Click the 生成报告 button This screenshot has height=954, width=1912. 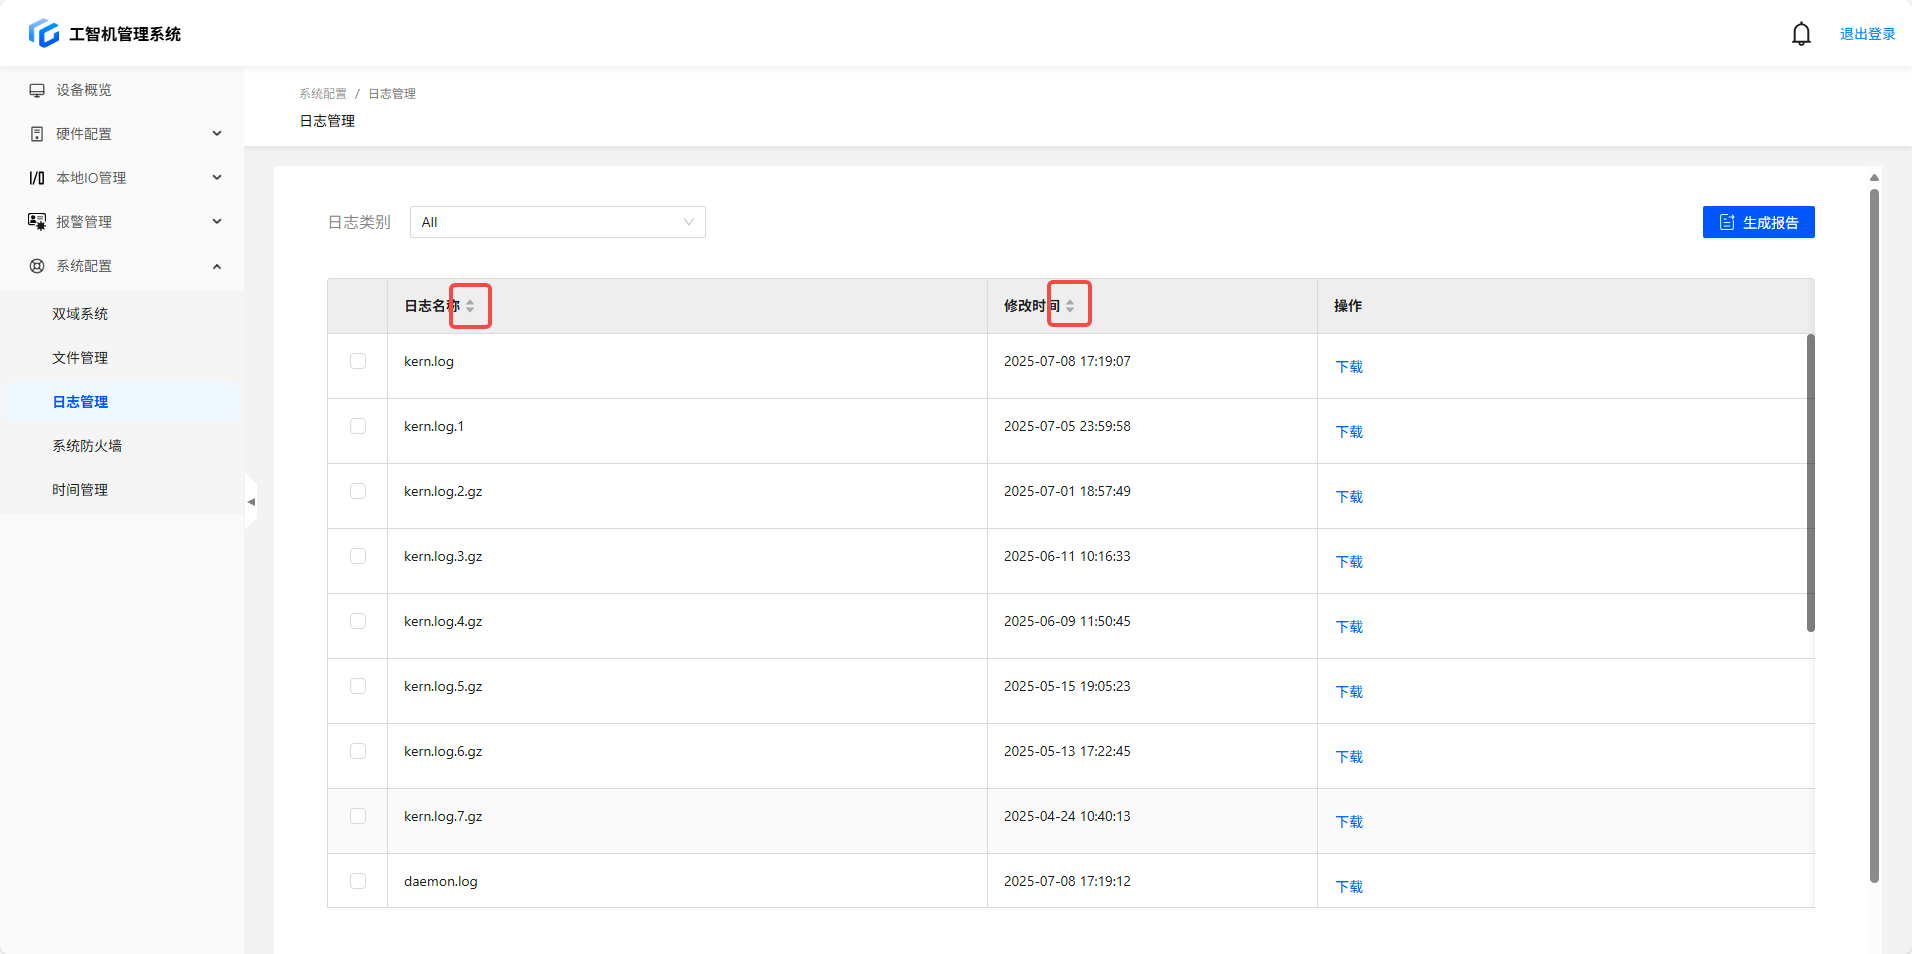pyautogui.click(x=1758, y=222)
